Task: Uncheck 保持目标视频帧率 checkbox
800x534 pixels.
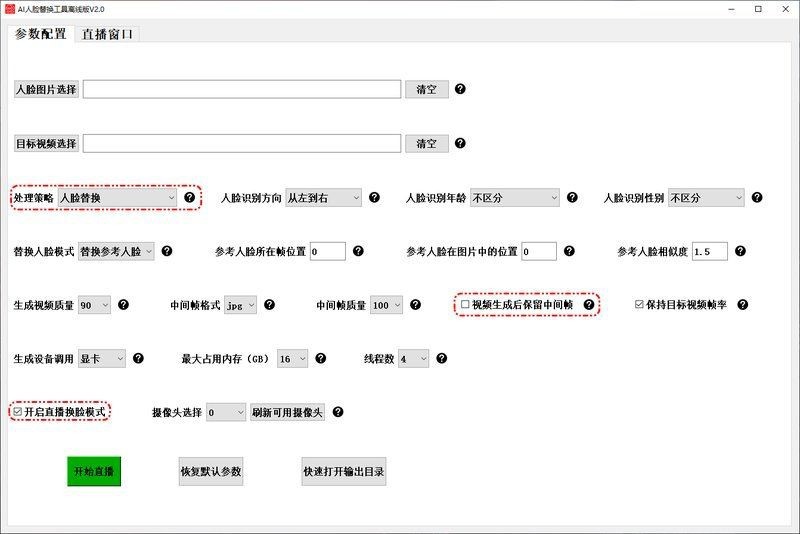Action: click(x=639, y=304)
